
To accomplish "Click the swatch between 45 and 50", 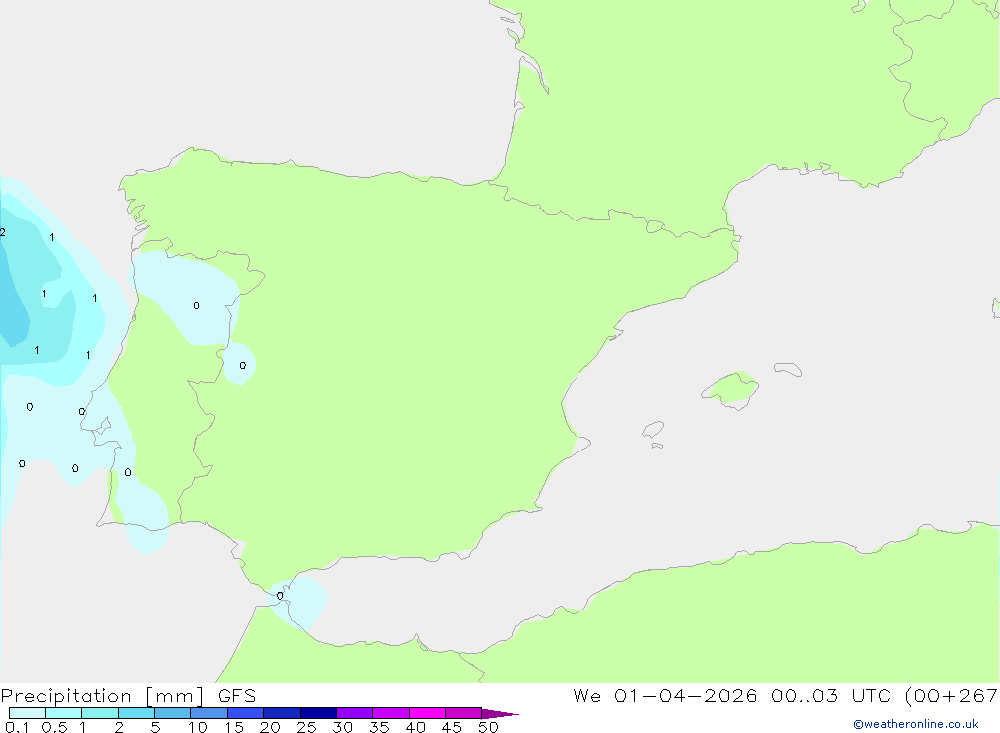I will click(464, 713).
